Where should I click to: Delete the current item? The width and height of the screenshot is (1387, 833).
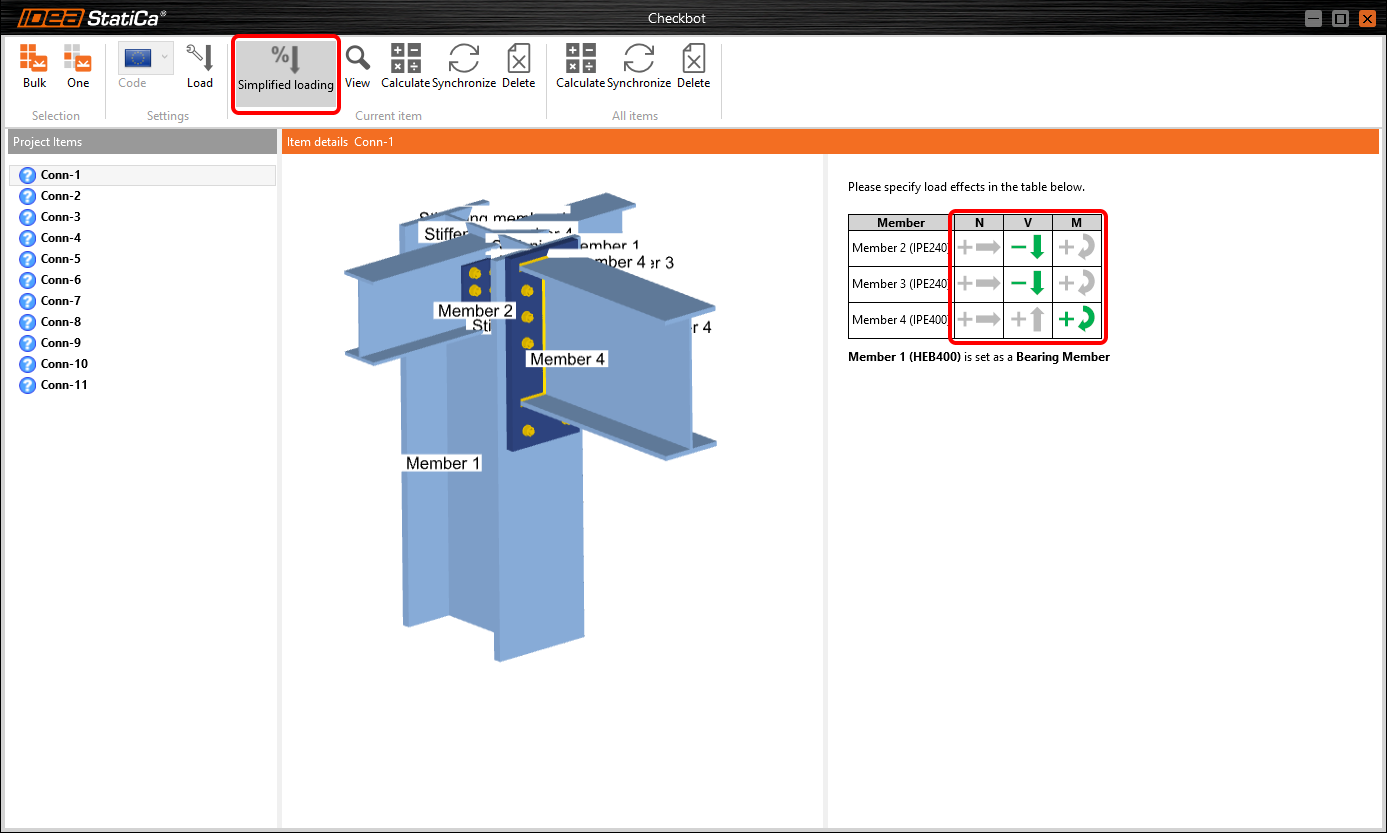click(x=519, y=66)
